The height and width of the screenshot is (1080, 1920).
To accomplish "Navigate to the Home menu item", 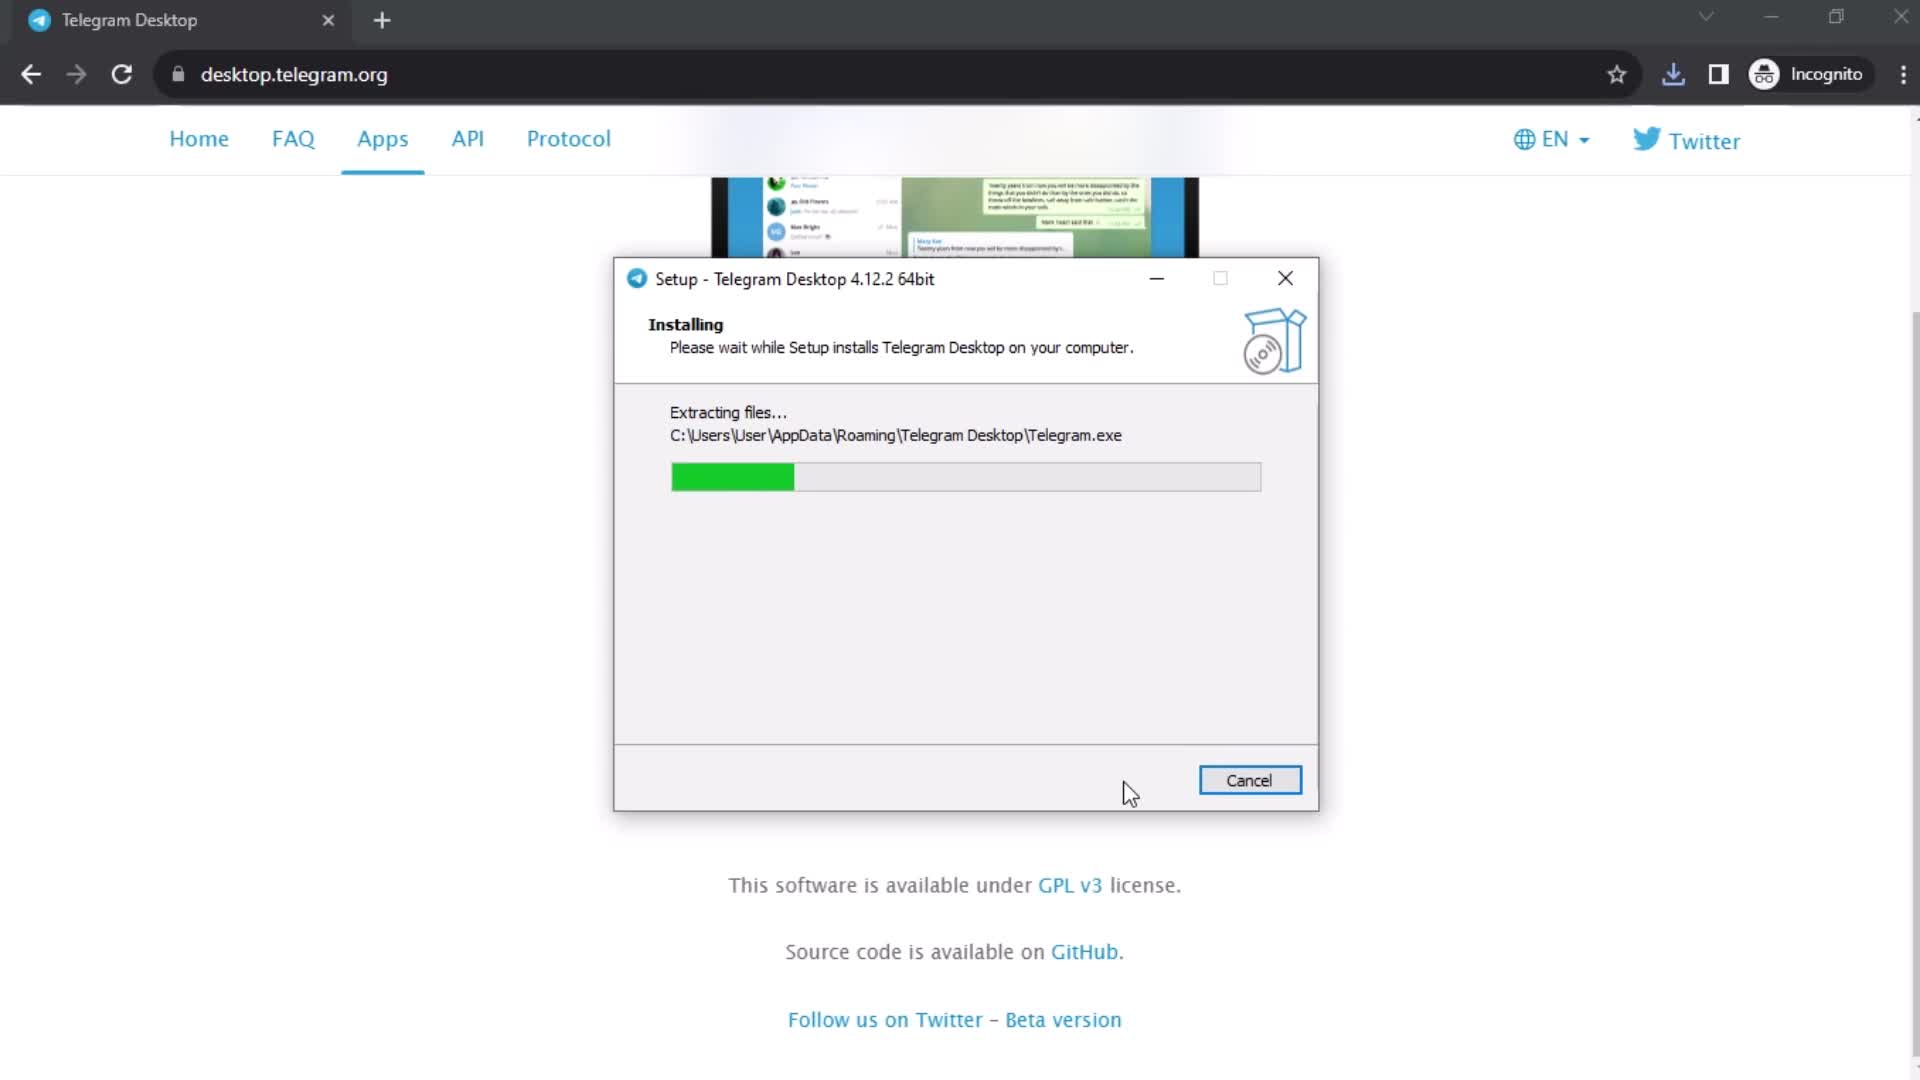I will coord(198,140).
